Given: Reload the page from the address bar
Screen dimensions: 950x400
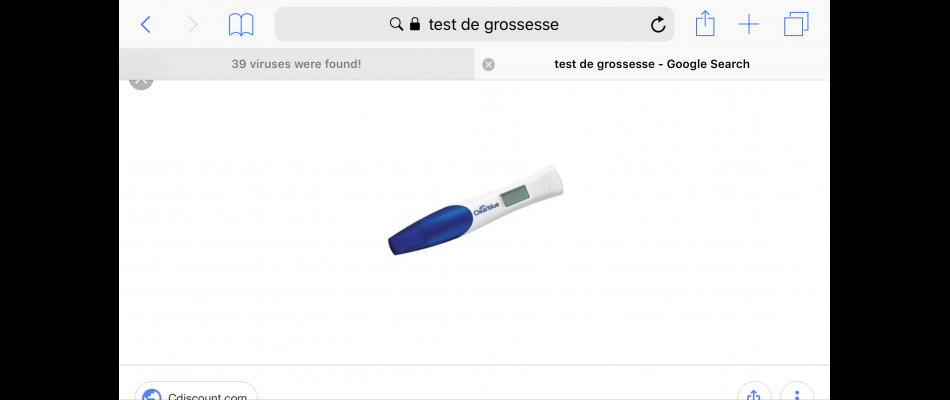Looking at the screenshot, I should pos(658,24).
